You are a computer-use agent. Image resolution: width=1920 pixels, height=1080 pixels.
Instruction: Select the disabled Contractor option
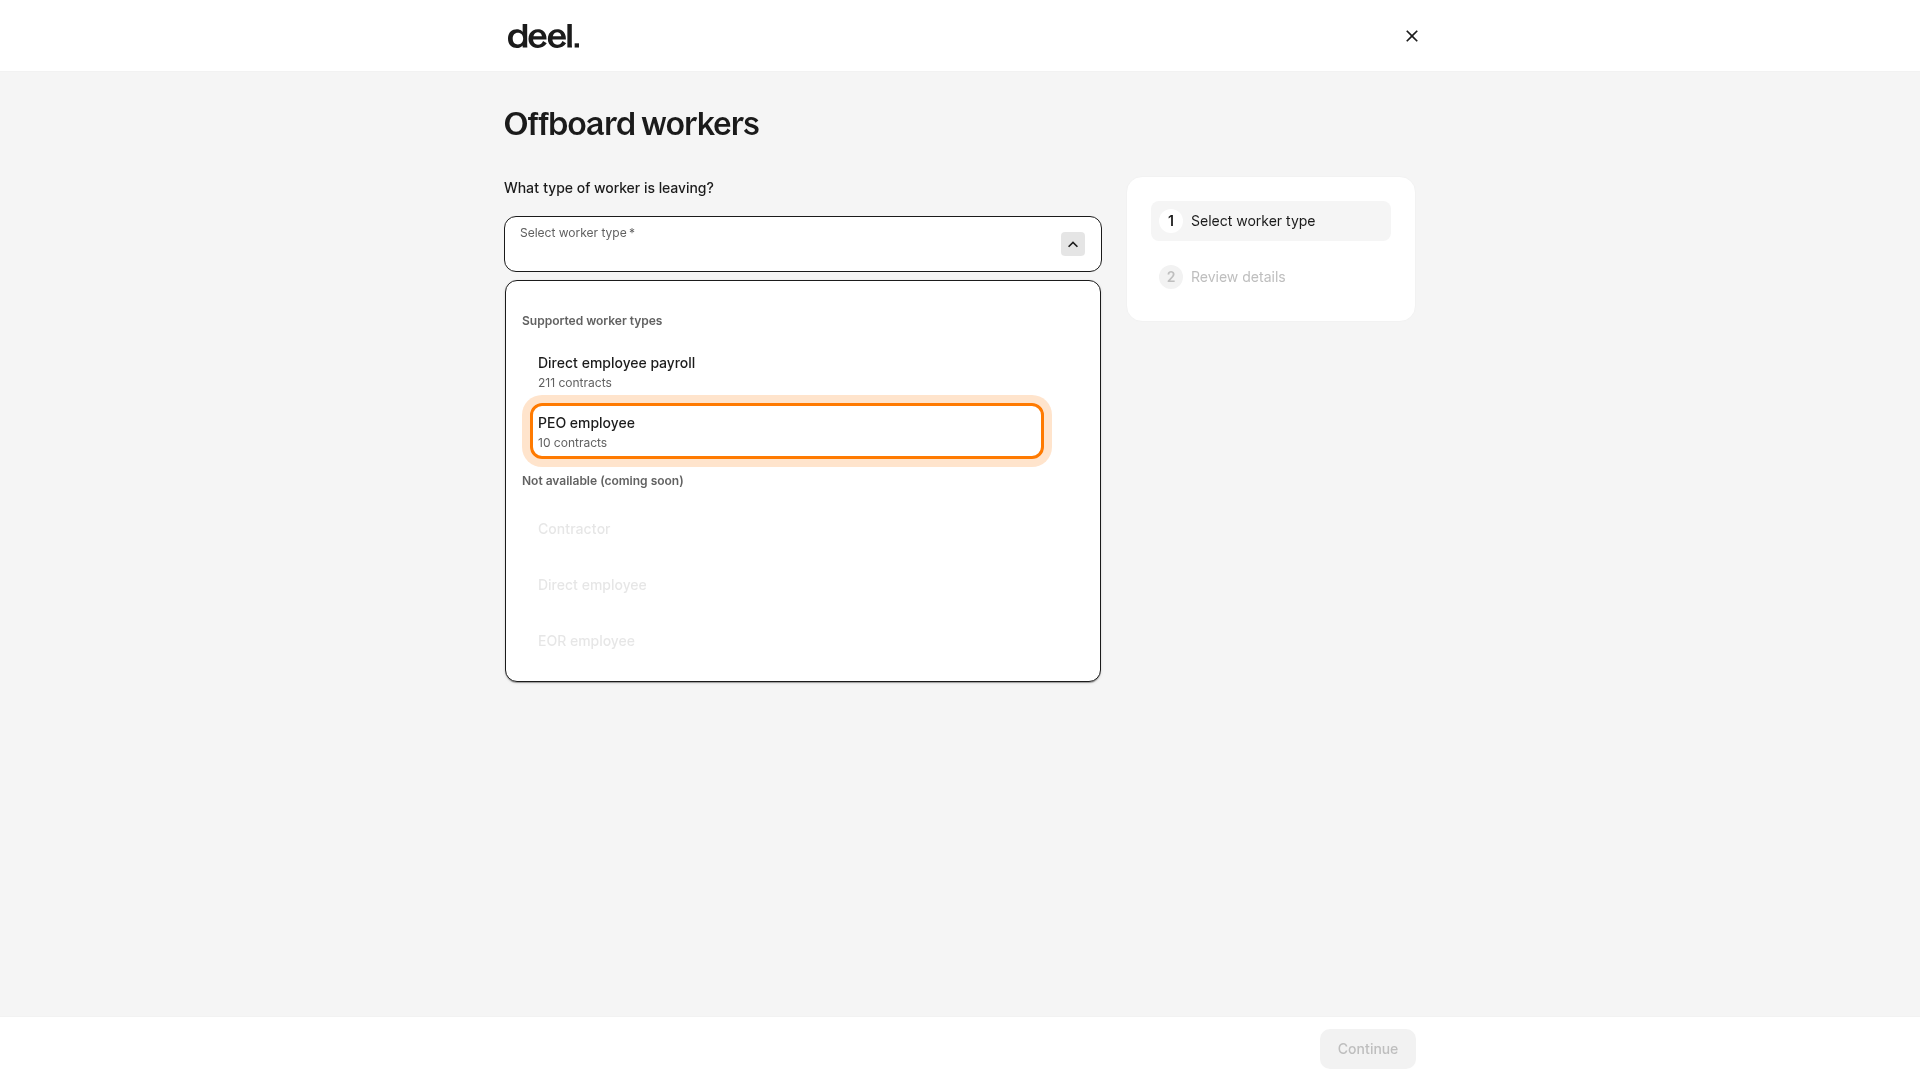click(x=786, y=529)
